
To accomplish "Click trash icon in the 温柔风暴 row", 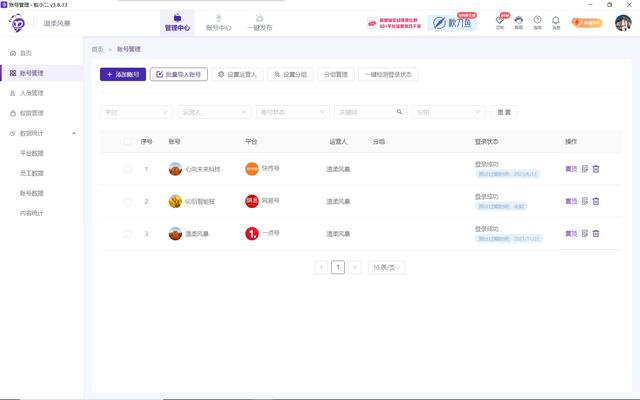I will pyautogui.click(x=596, y=234).
